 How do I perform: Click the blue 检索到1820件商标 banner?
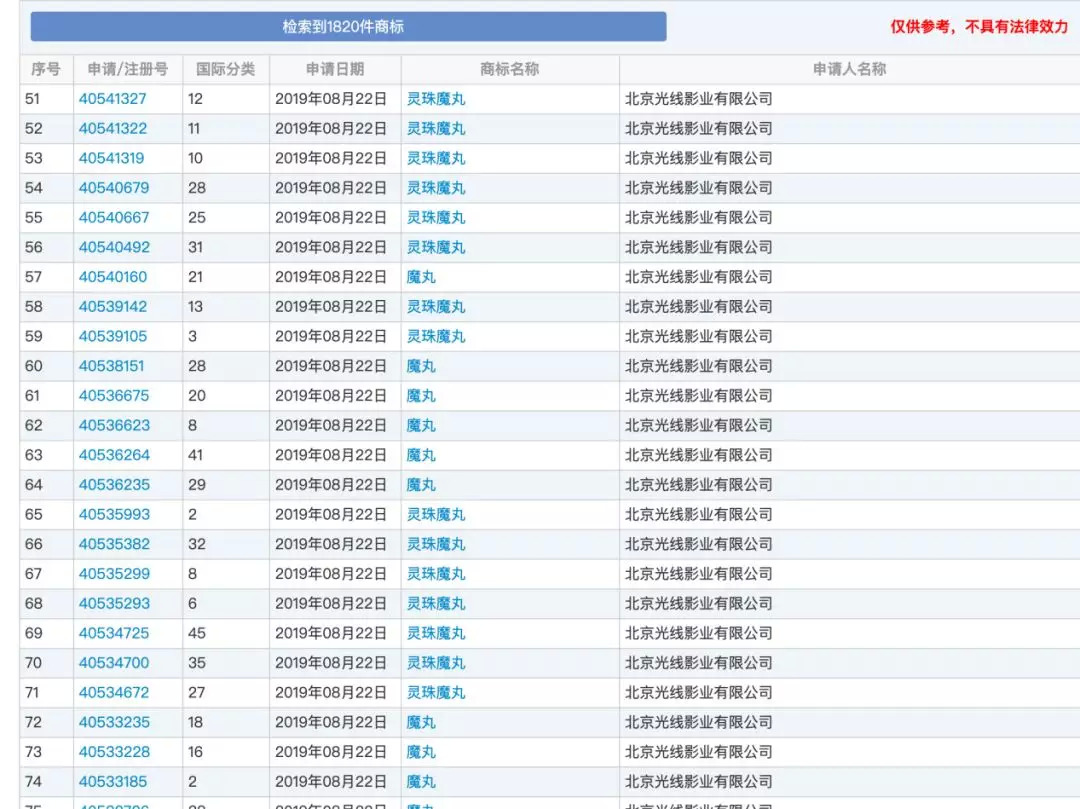point(349,27)
